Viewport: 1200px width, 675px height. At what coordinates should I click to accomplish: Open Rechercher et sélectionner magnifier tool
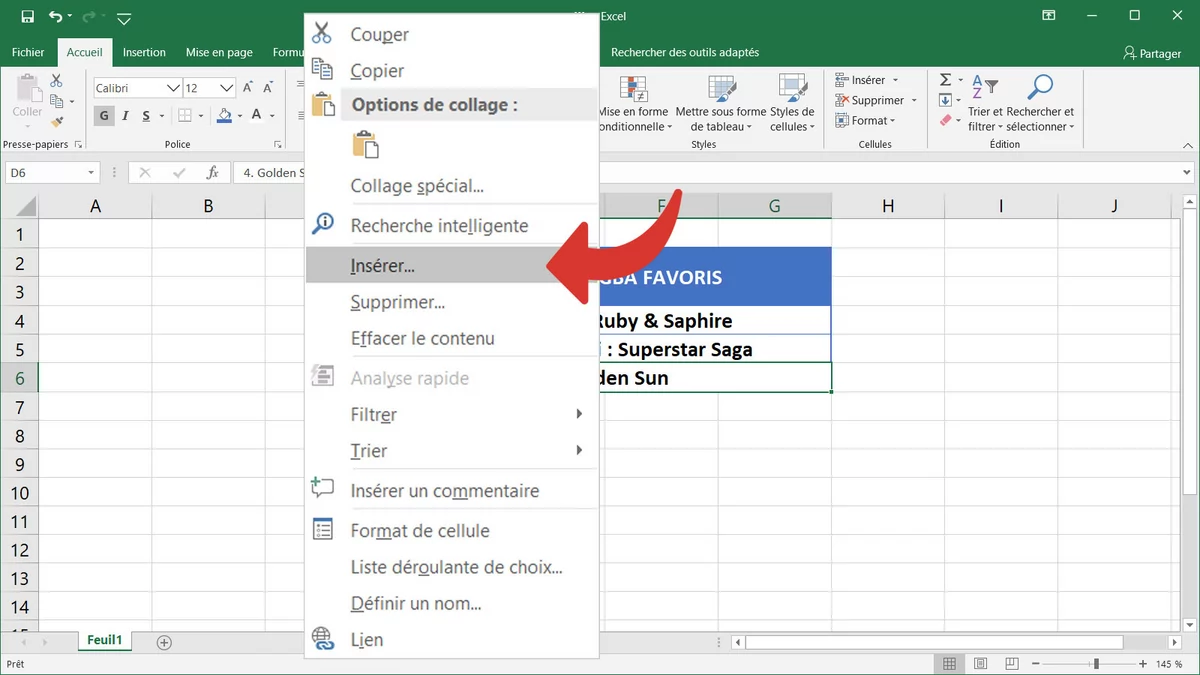tap(1040, 88)
